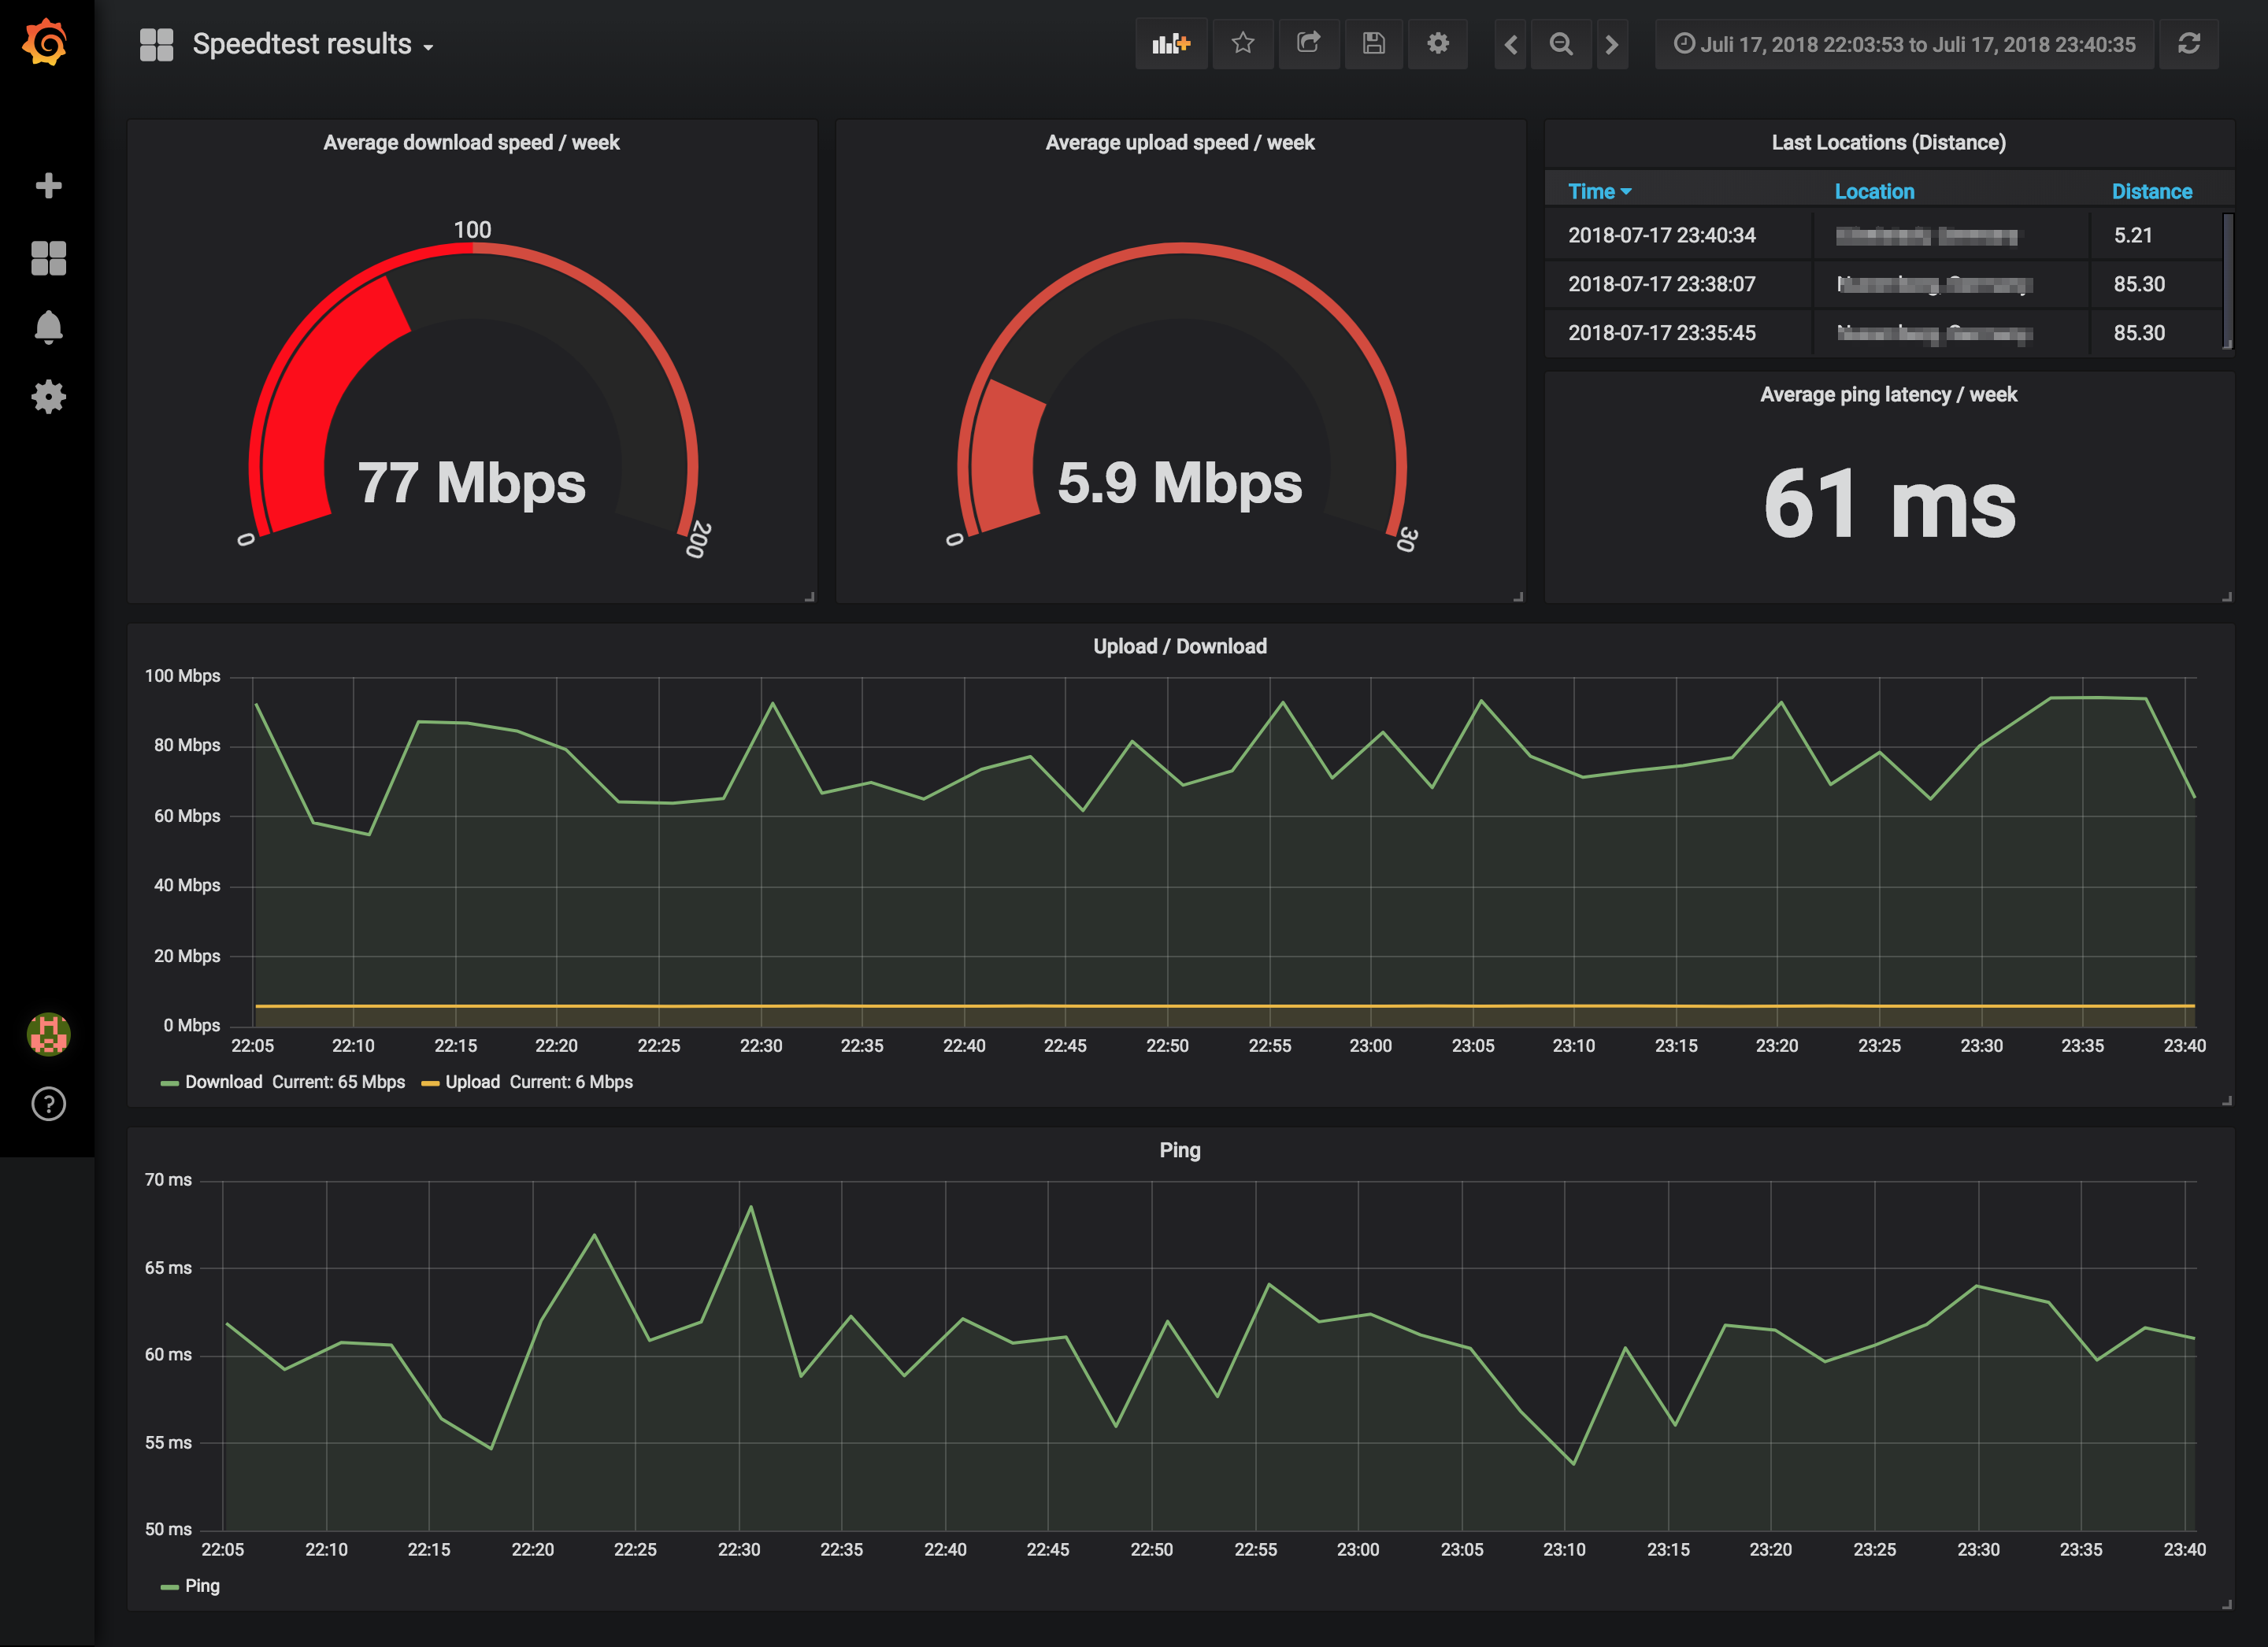This screenshot has height=1647, width=2268.
Task: Save the dashboard with floppy icon
Action: pyautogui.click(x=1374, y=44)
